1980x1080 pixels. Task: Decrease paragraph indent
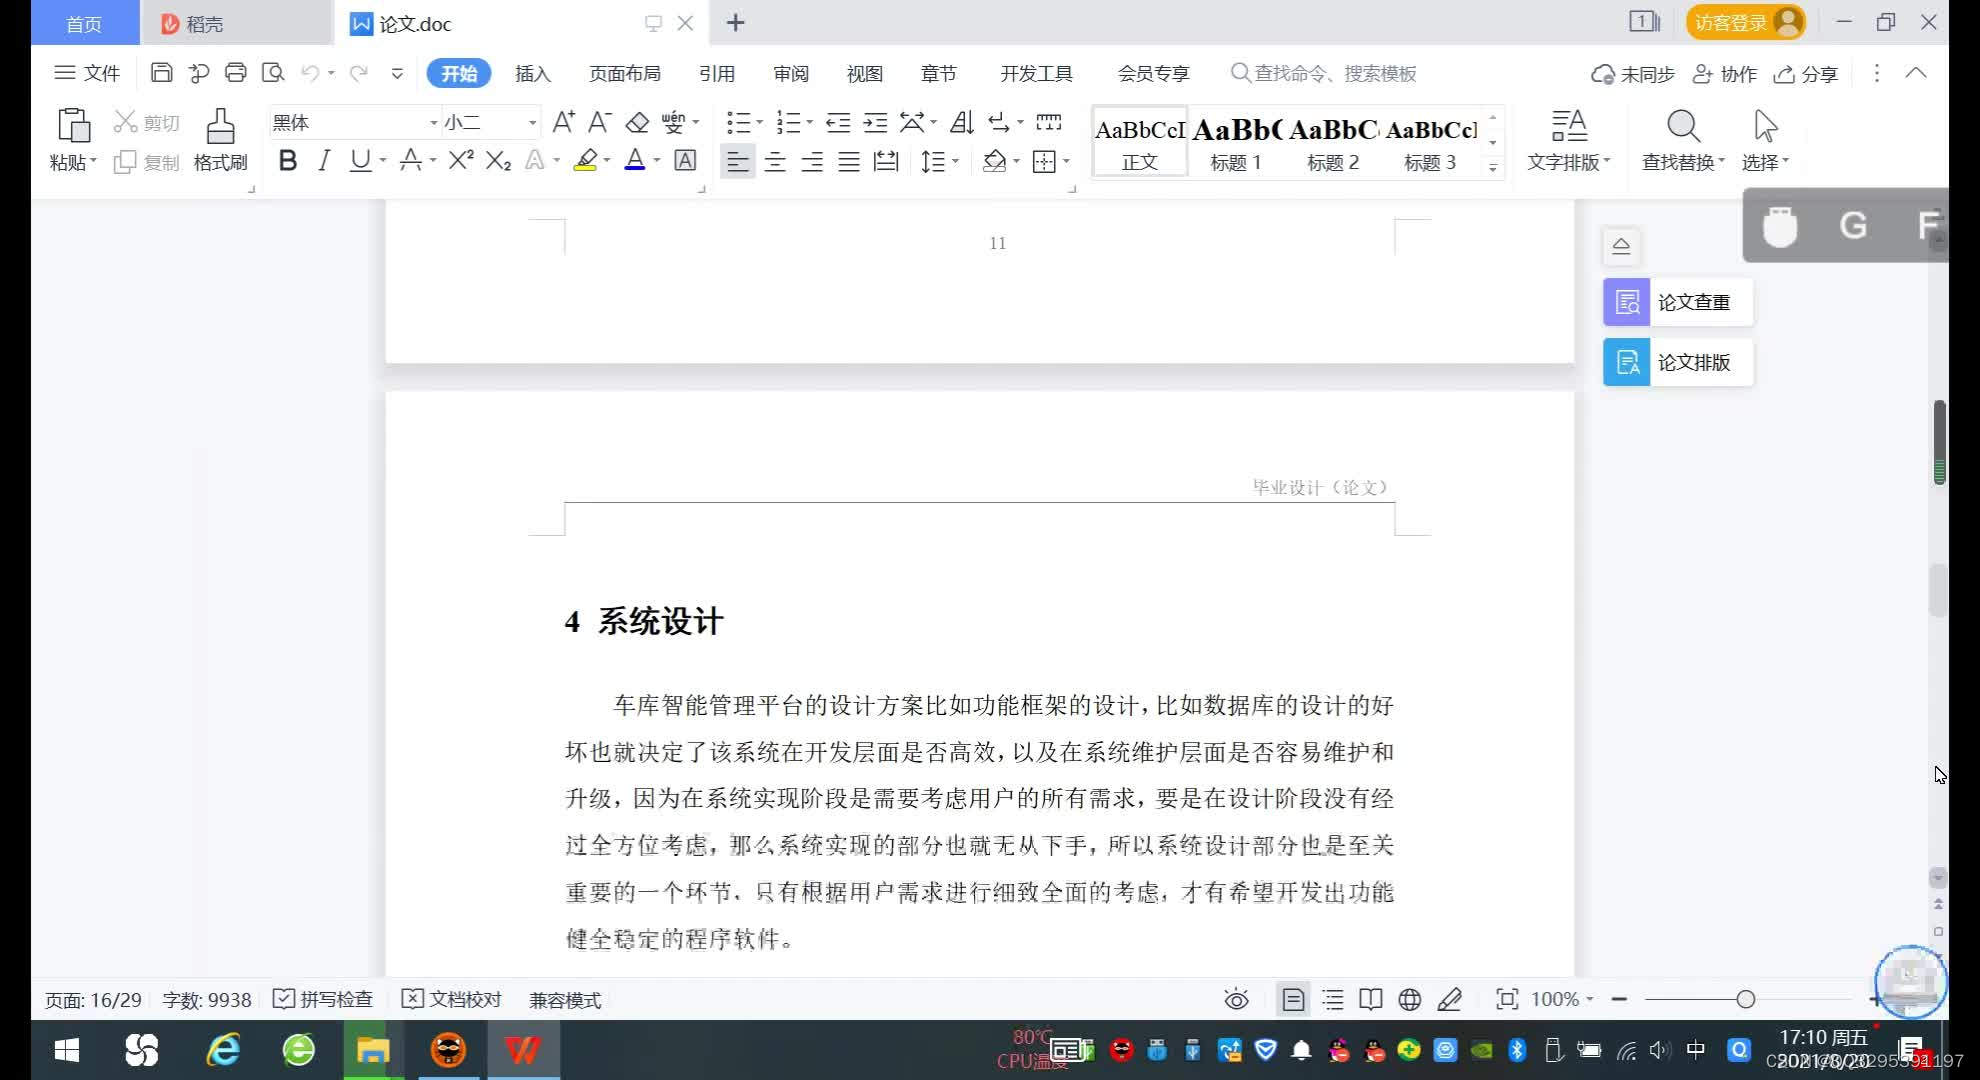click(x=838, y=122)
